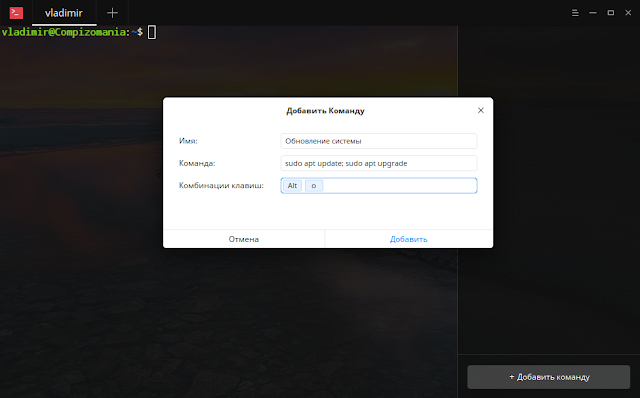Image resolution: width=640 pixels, height=398 pixels.
Task: Confirm with the Добавить button
Action: [x=409, y=239]
